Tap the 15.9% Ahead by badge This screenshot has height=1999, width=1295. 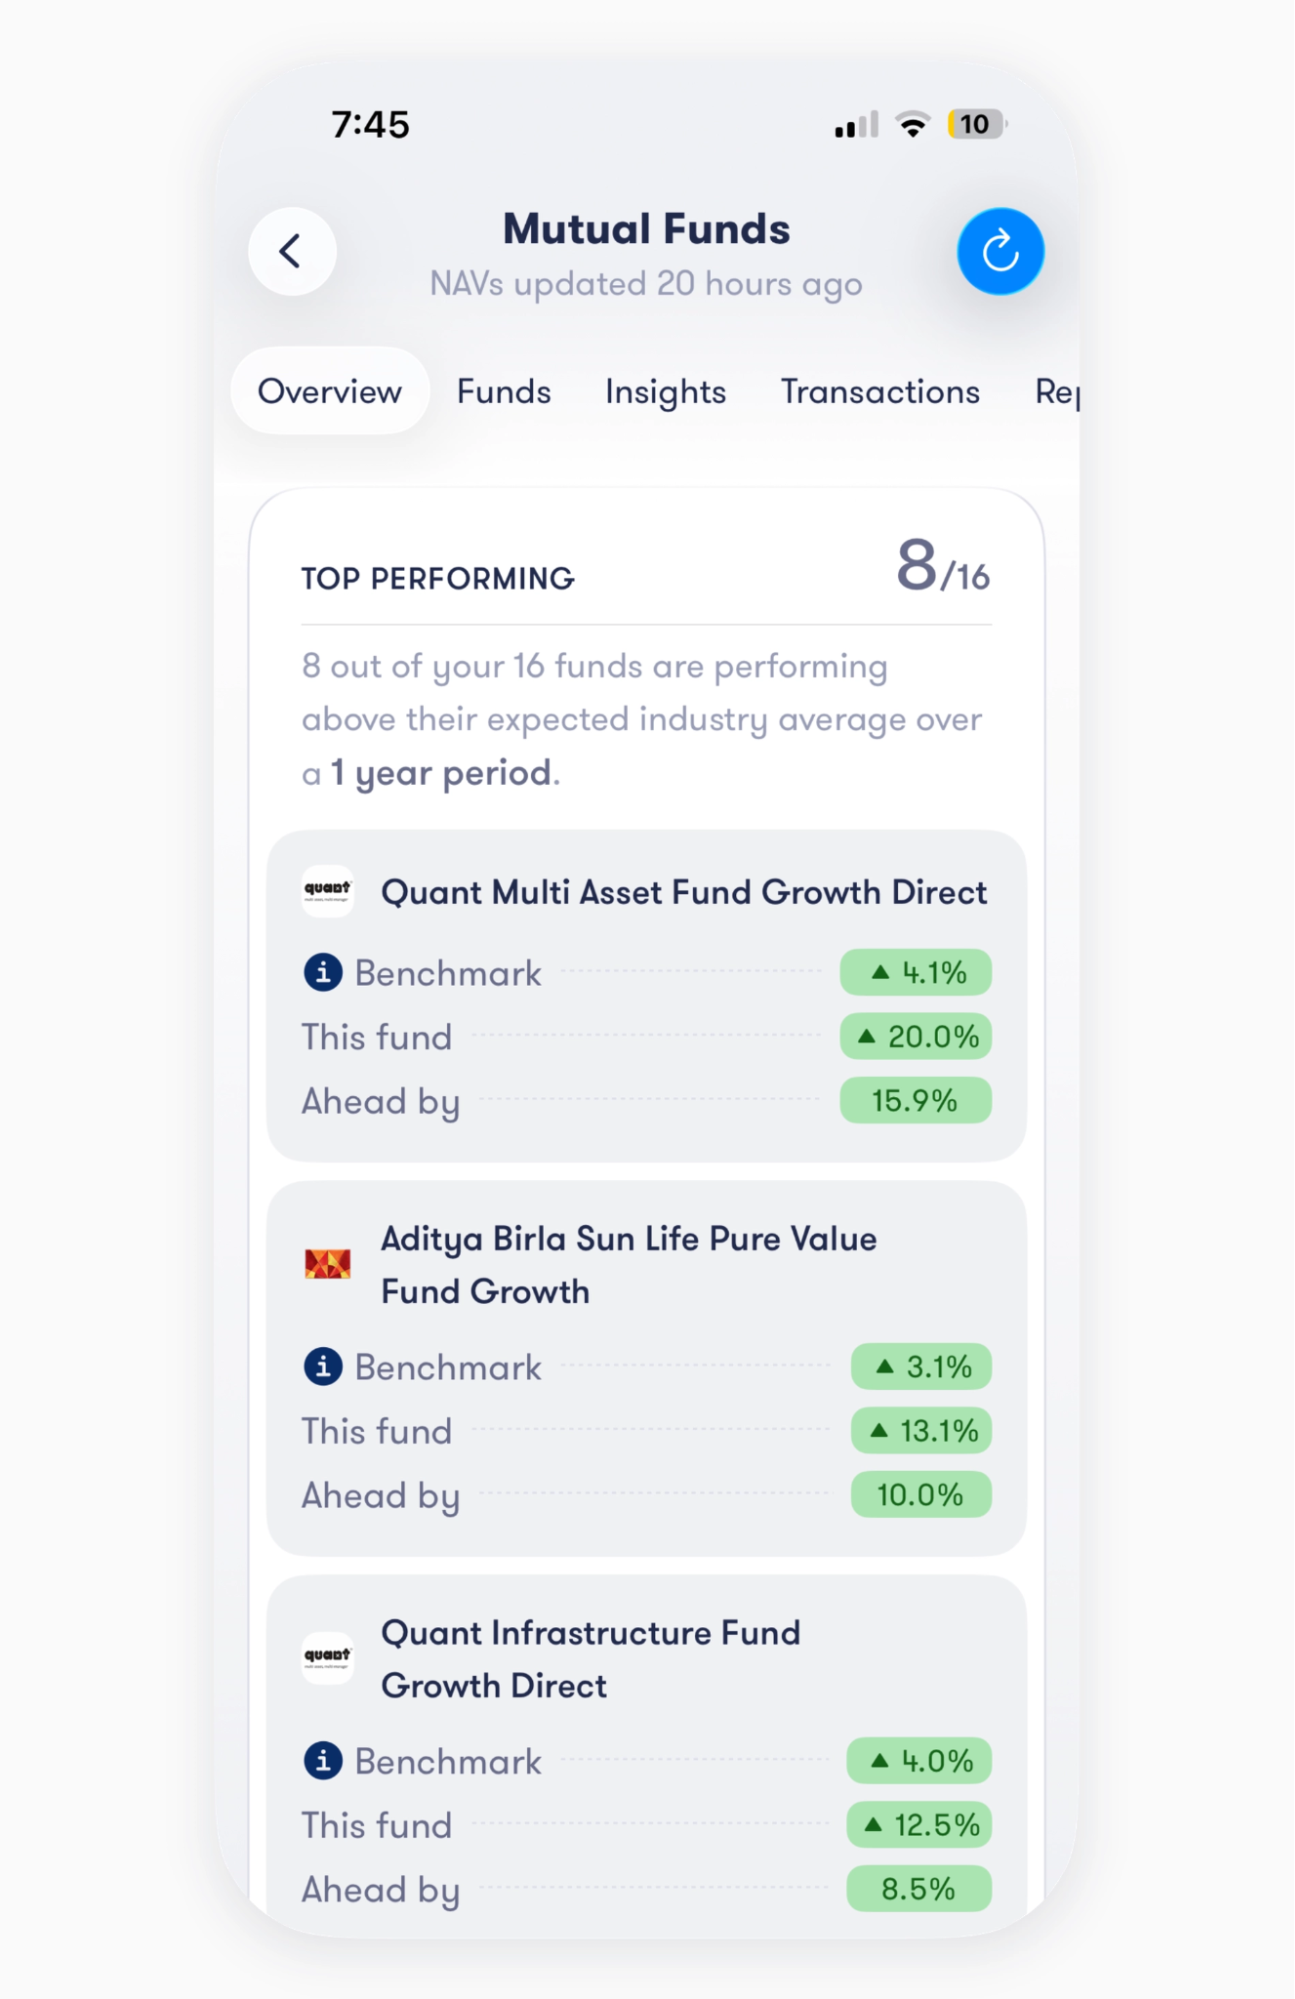coord(915,1100)
